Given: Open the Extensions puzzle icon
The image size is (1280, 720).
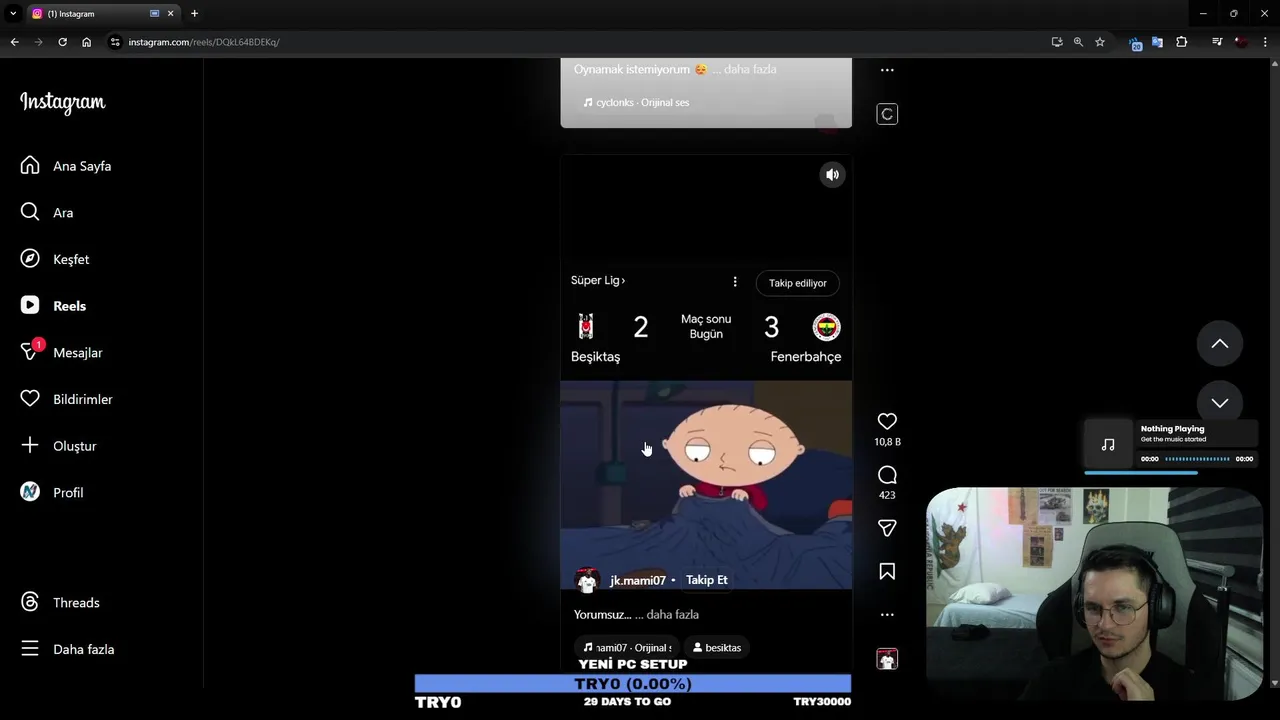Looking at the screenshot, I should 1181,42.
